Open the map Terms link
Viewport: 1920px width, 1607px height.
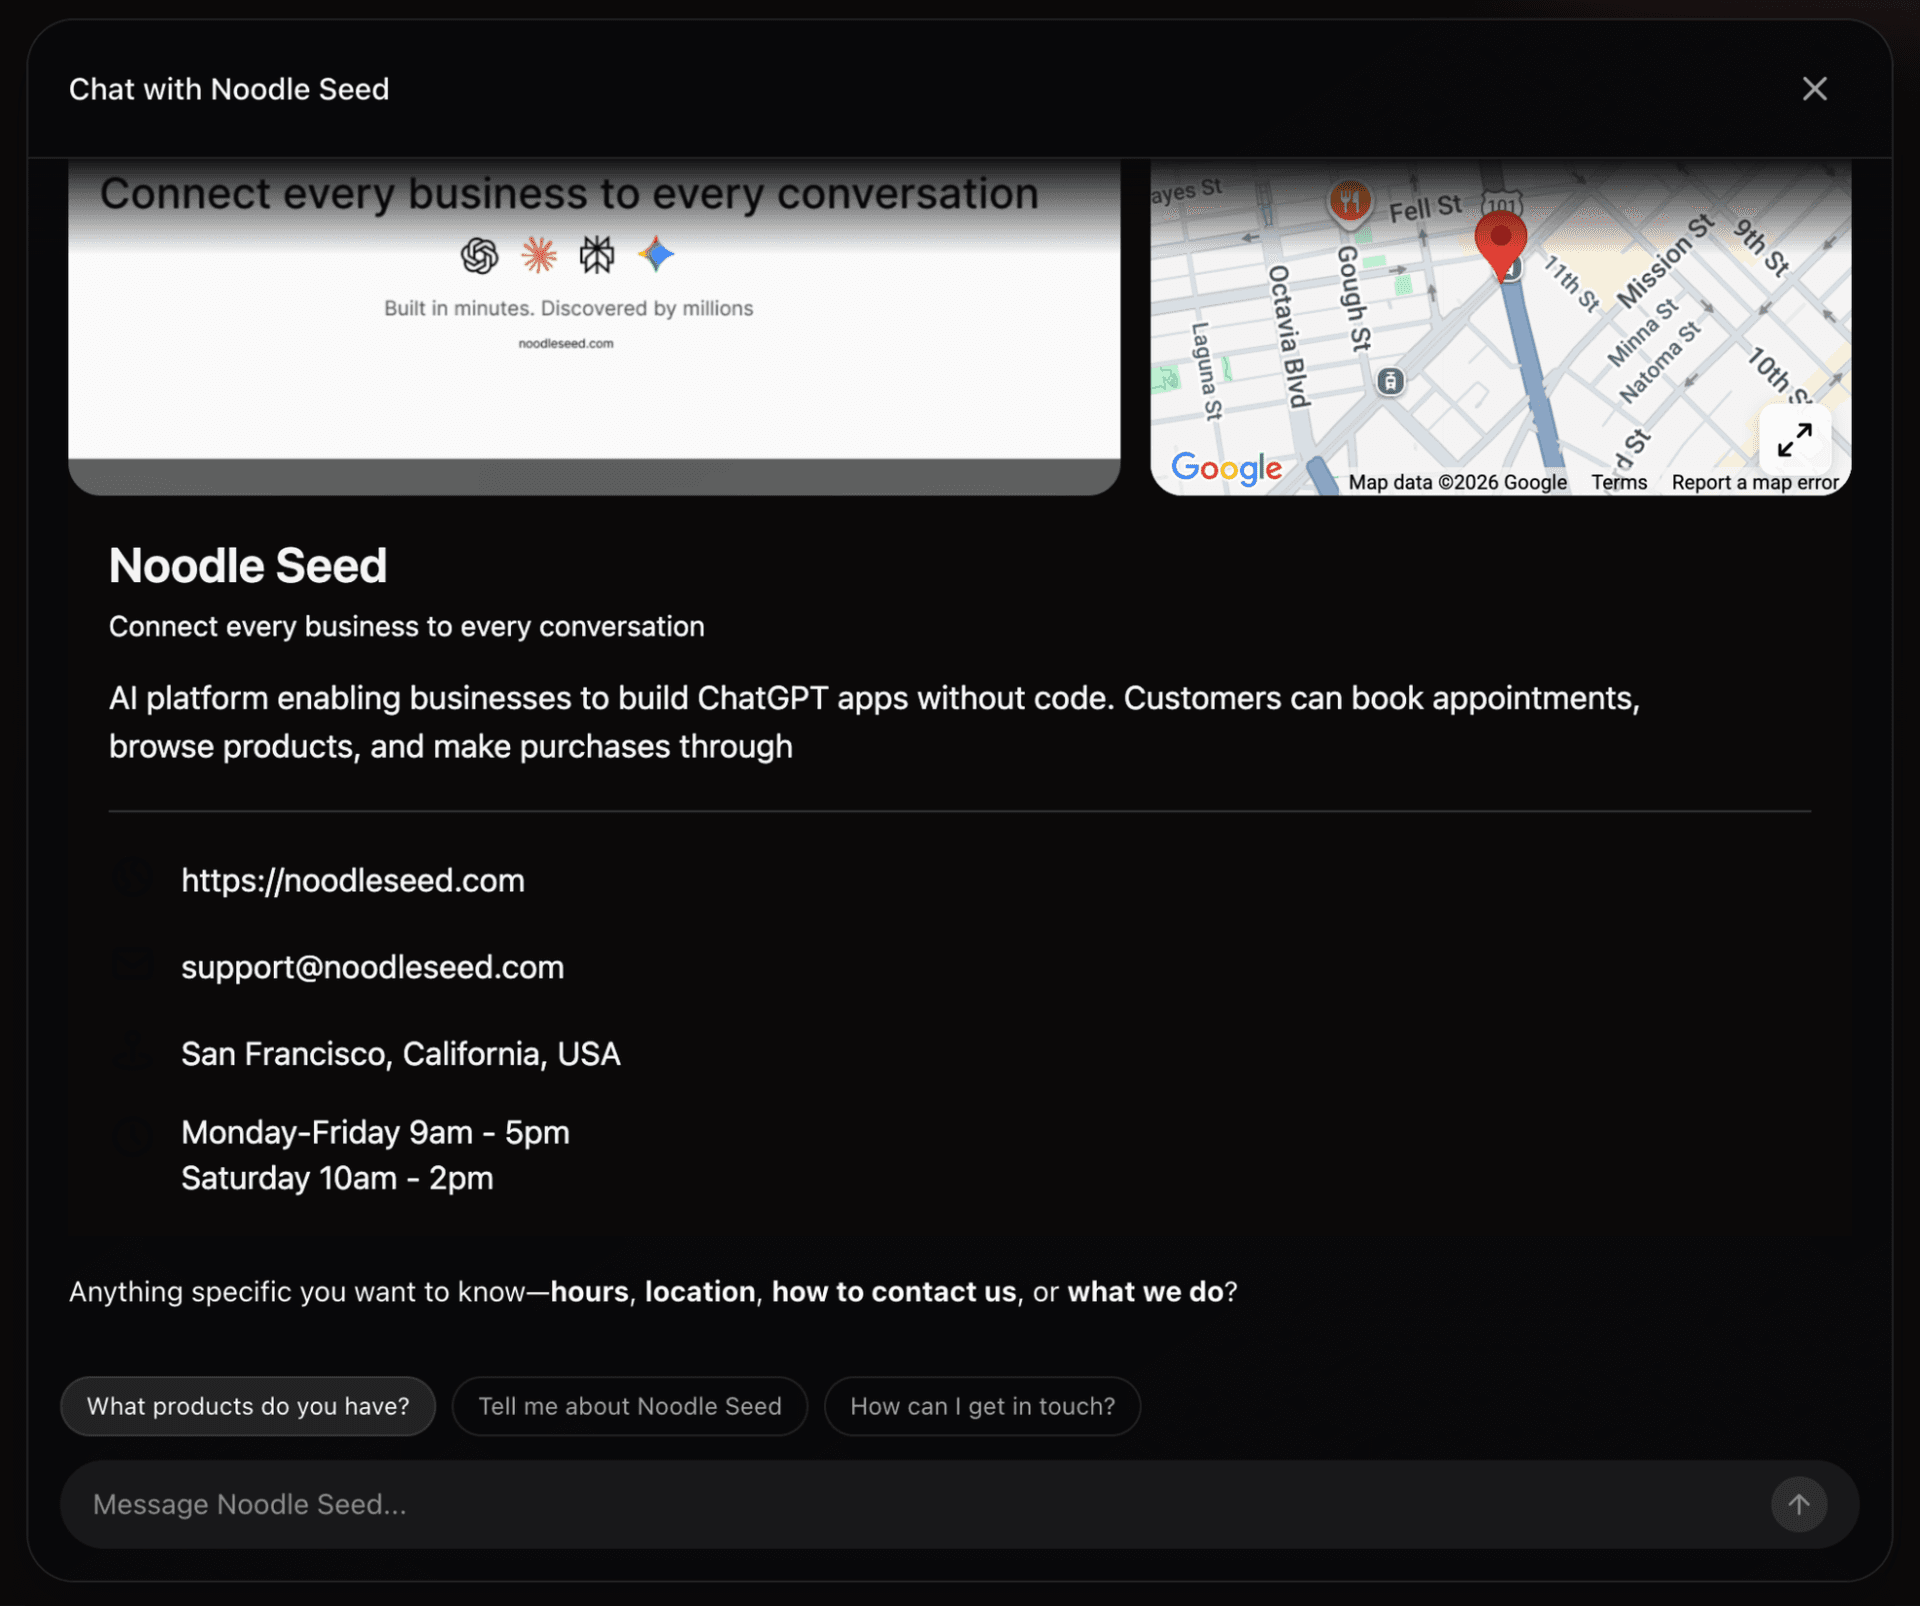pyautogui.click(x=1618, y=483)
